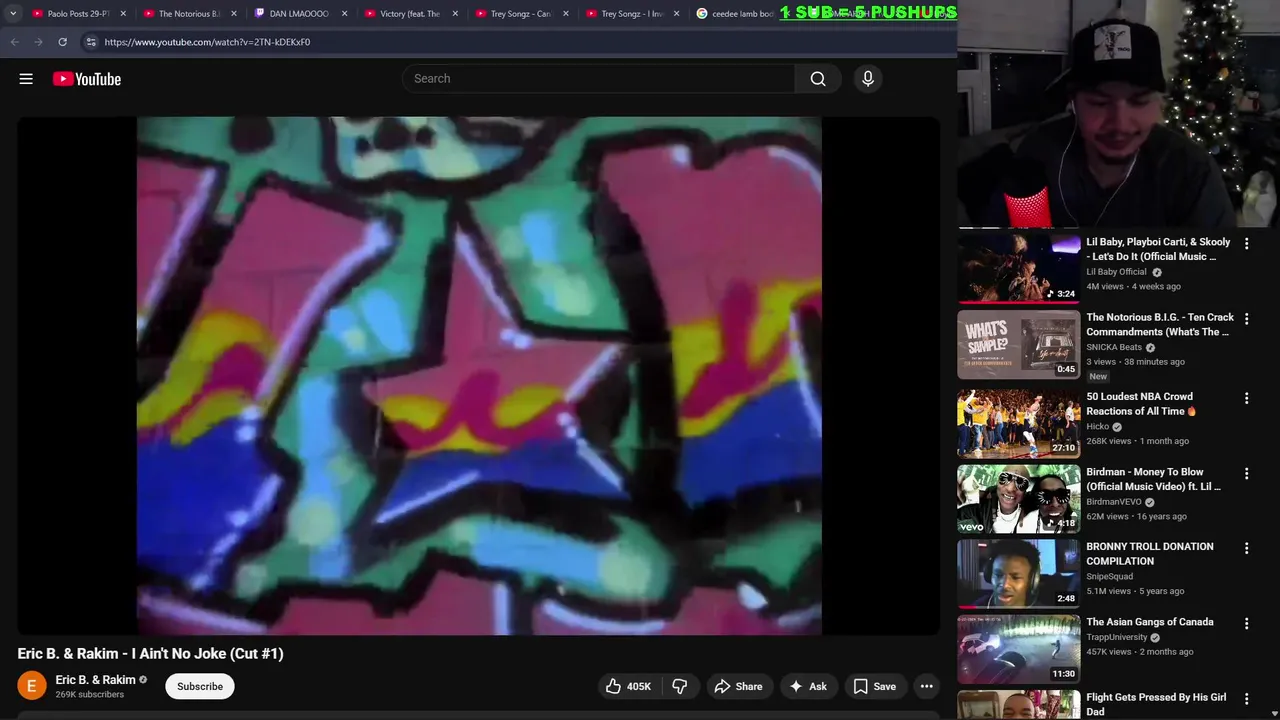Image resolution: width=1280 pixels, height=720 pixels.
Task: Open options menu for 50 Loudest NBA Crowd
Action: pos(1246,398)
